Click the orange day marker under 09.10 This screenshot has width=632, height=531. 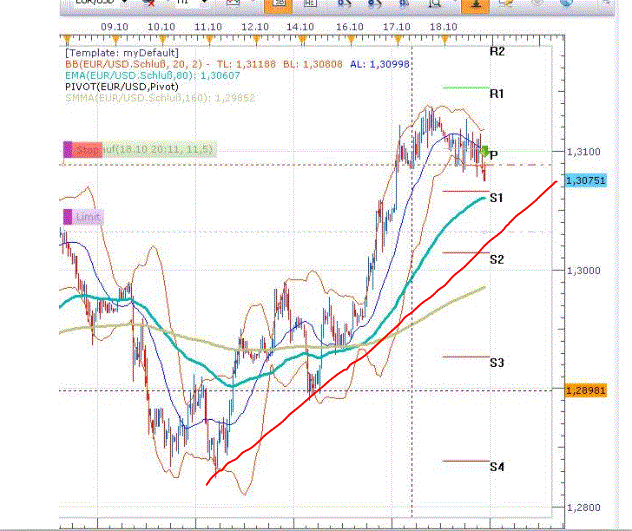(x=116, y=40)
